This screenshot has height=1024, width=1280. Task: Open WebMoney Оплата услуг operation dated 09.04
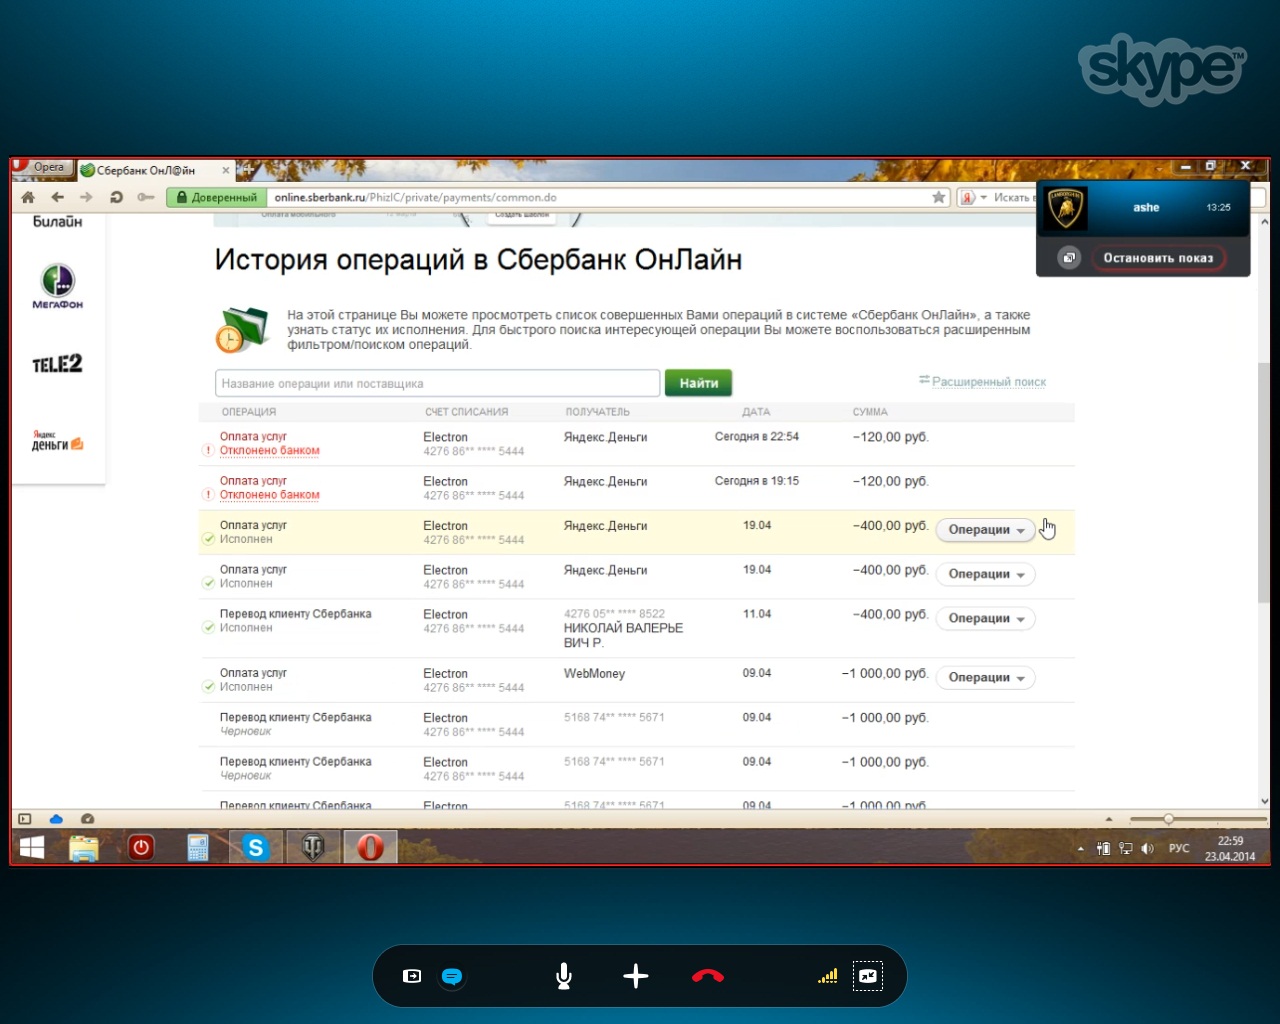coord(253,673)
